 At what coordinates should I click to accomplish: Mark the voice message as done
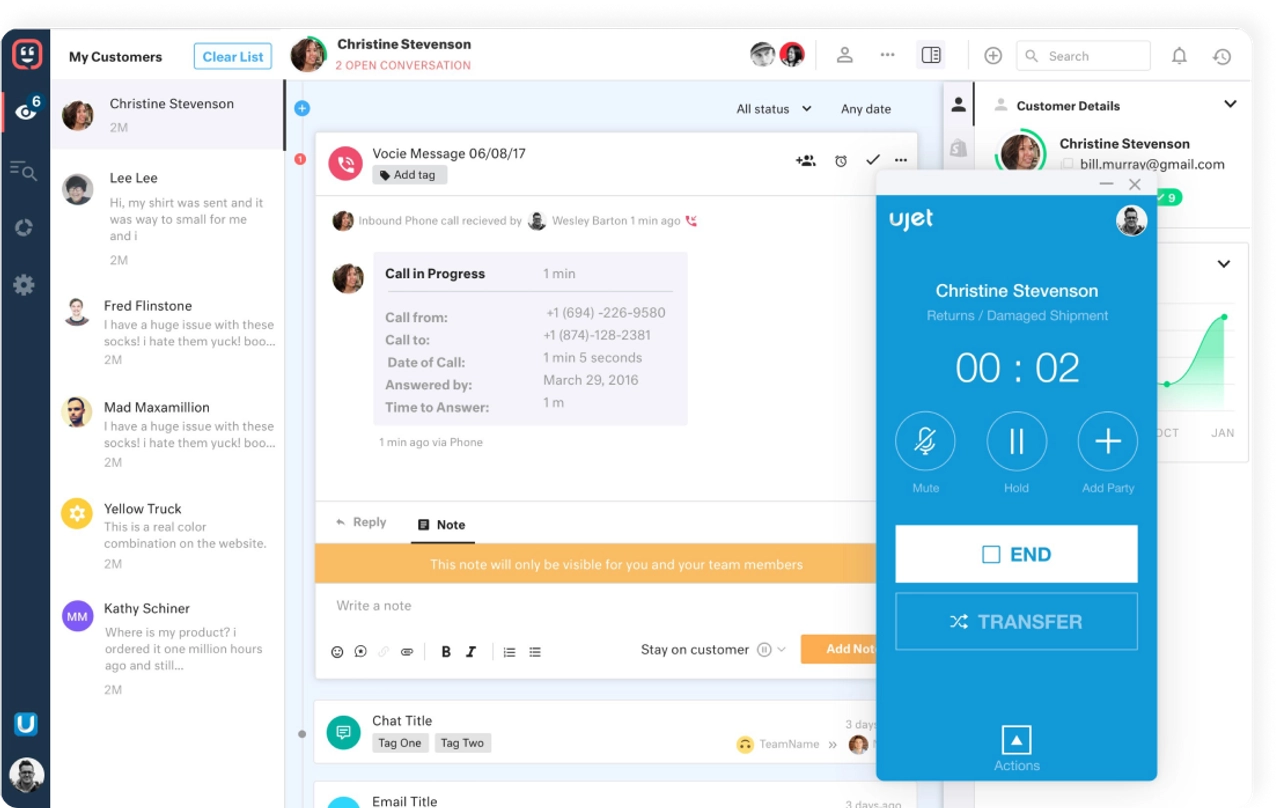[871, 158]
